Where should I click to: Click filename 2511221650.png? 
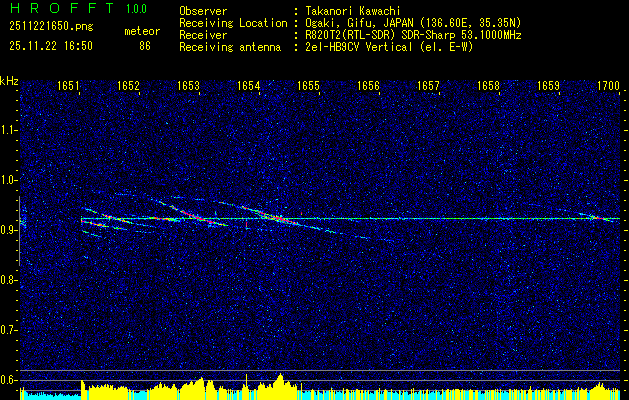point(51,26)
